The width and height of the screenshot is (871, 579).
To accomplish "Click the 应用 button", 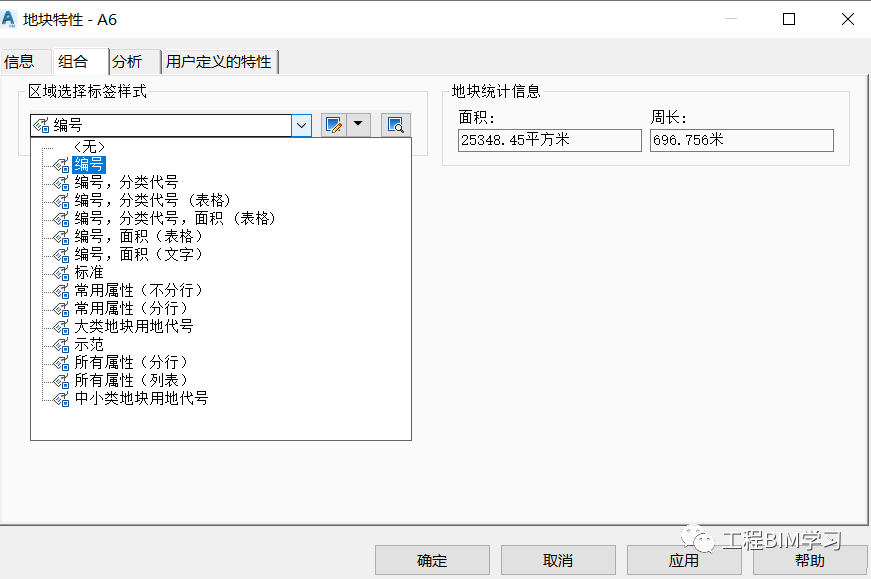I will coord(684,560).
